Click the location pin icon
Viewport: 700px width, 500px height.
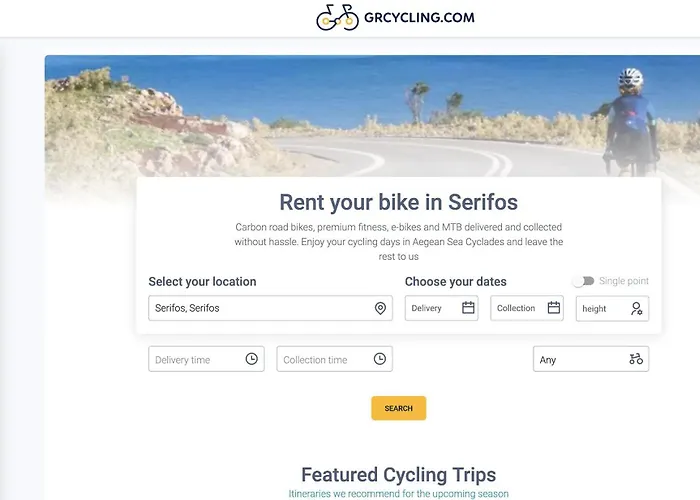(x=380, y=309)
